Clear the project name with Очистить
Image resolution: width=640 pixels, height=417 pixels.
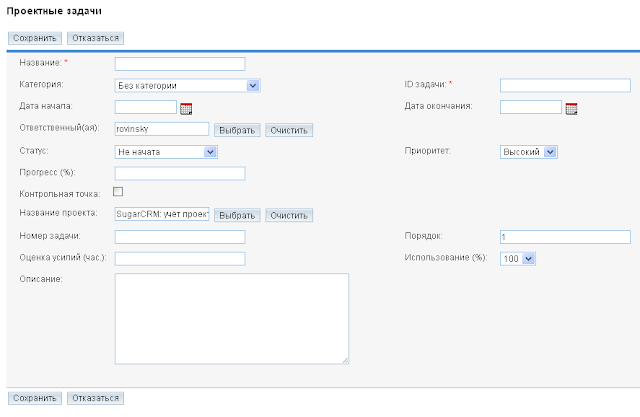289,215
